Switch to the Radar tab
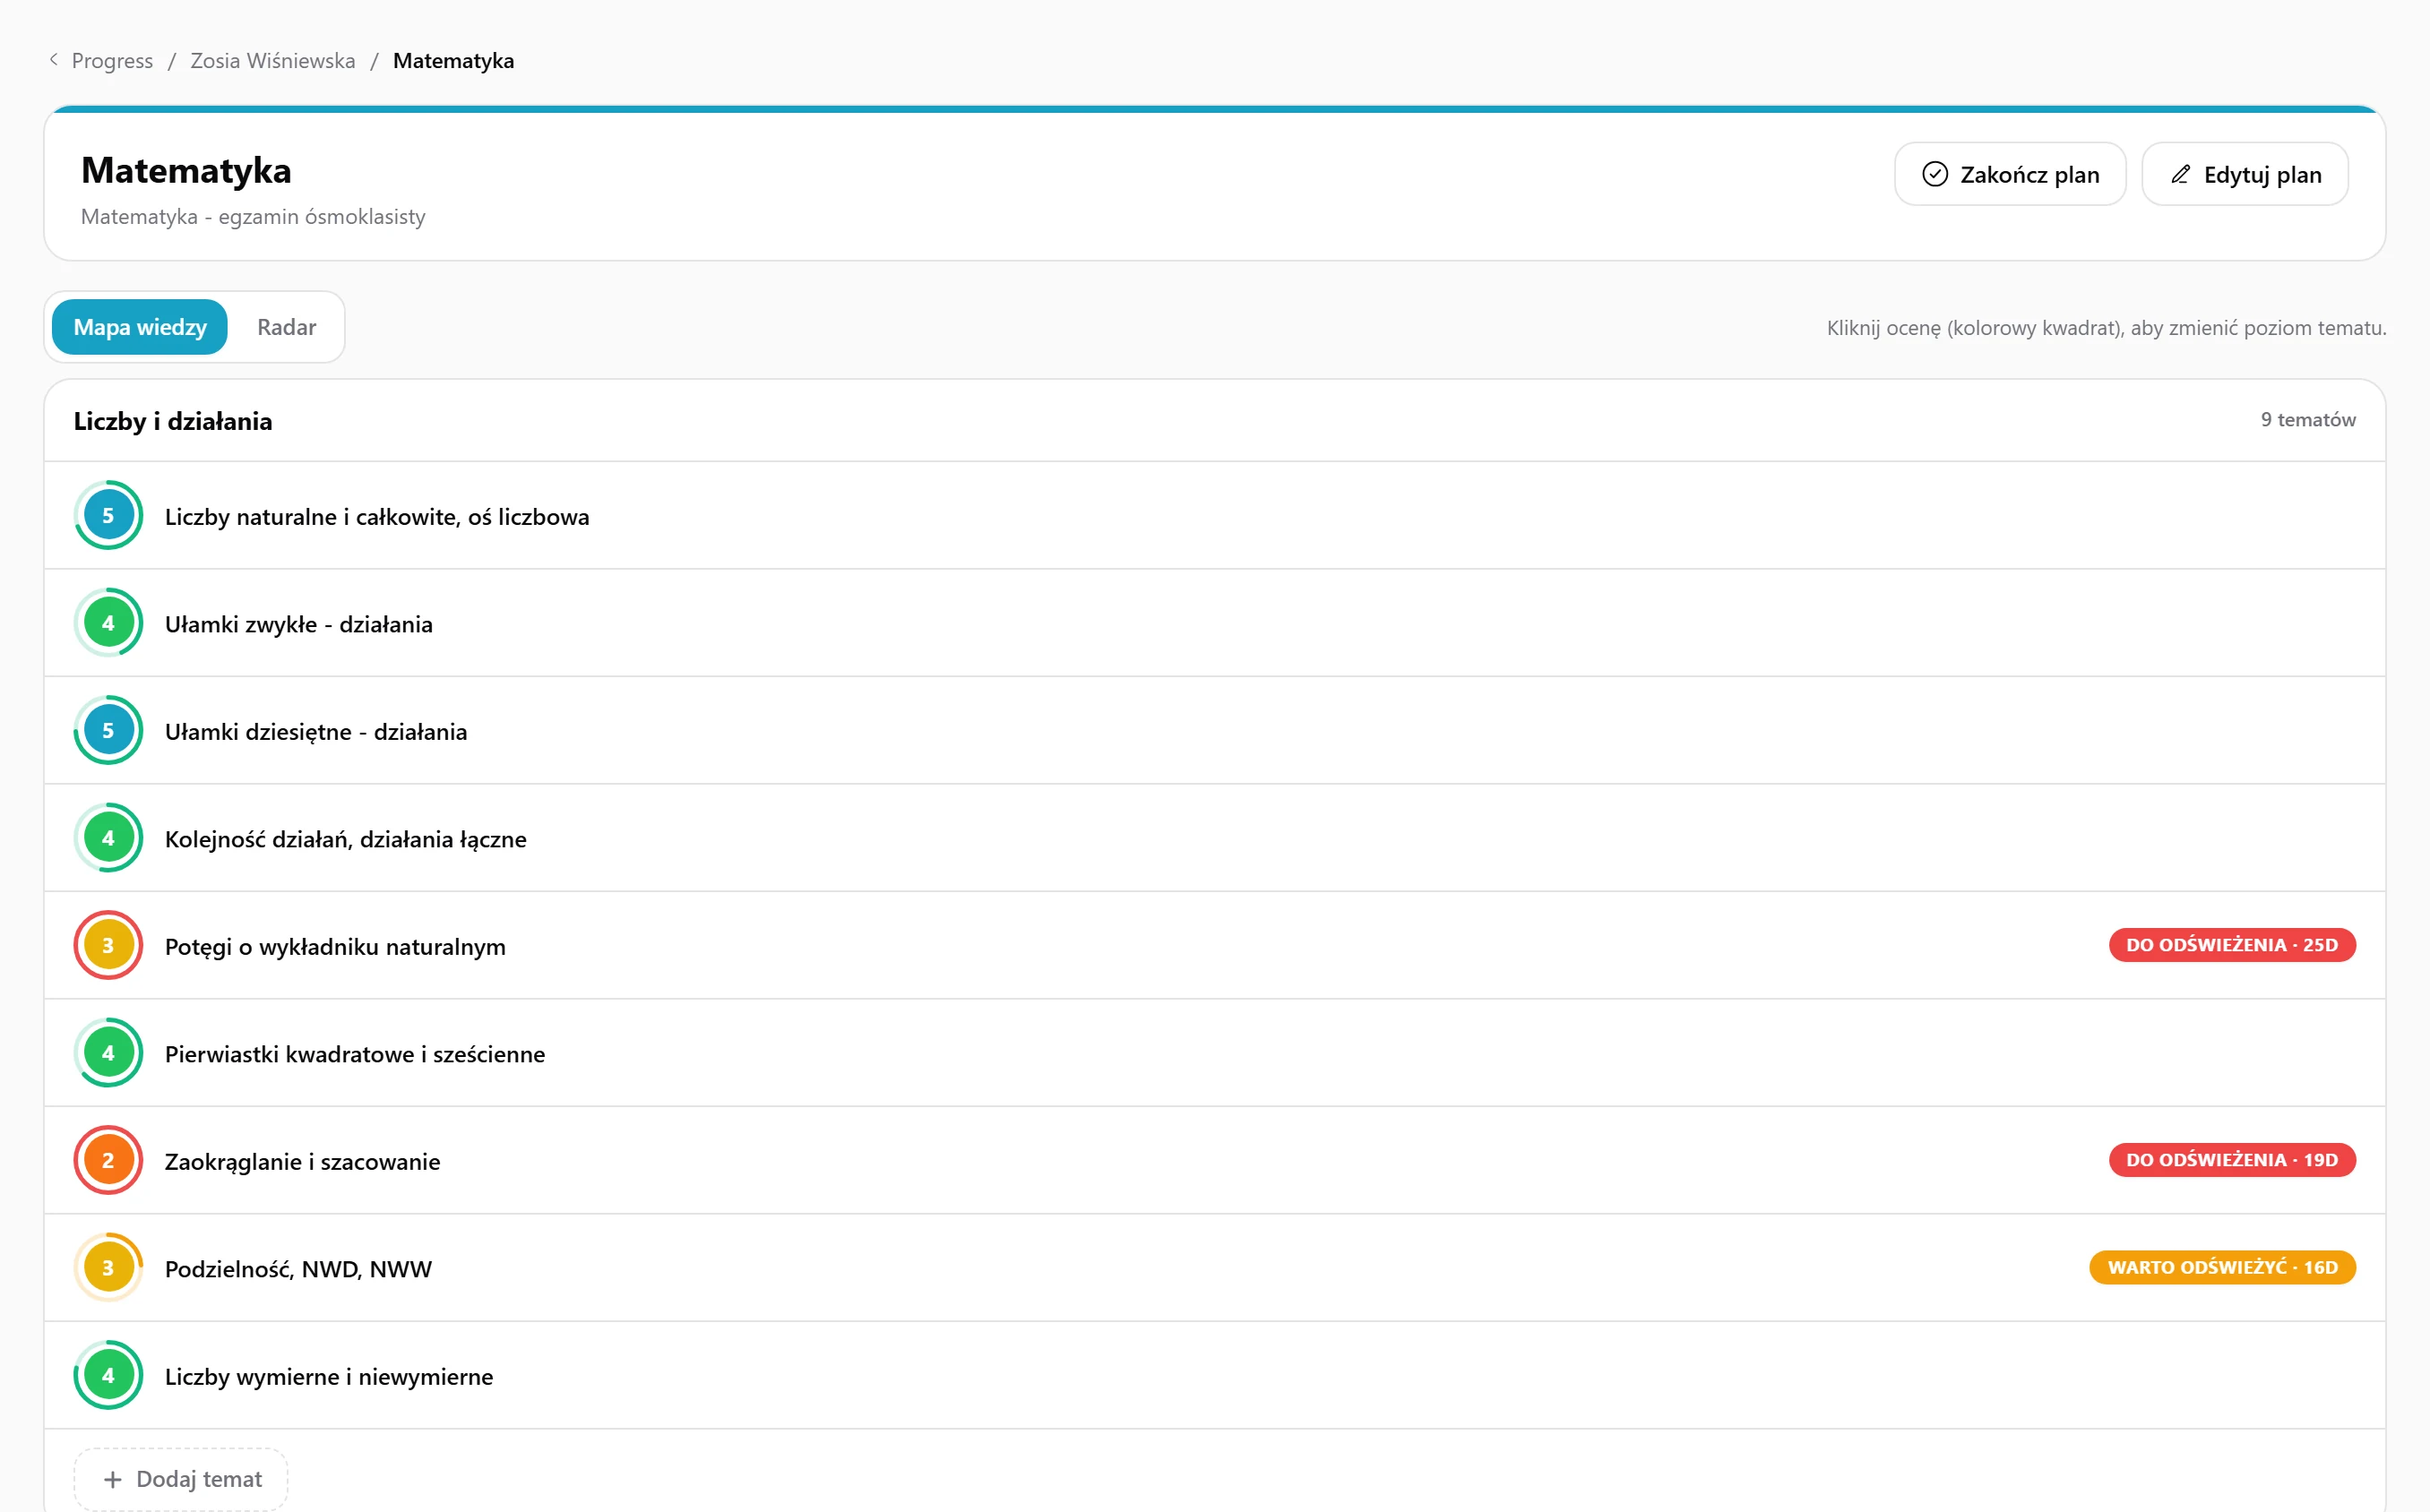The height and width of the screenshot is (1512, 2430). 286,327
